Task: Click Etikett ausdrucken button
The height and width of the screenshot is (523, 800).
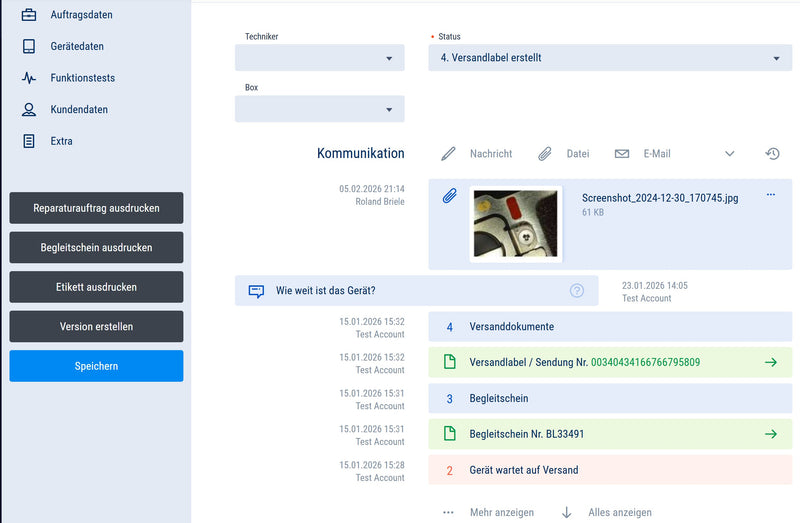Action: point(96,287)
